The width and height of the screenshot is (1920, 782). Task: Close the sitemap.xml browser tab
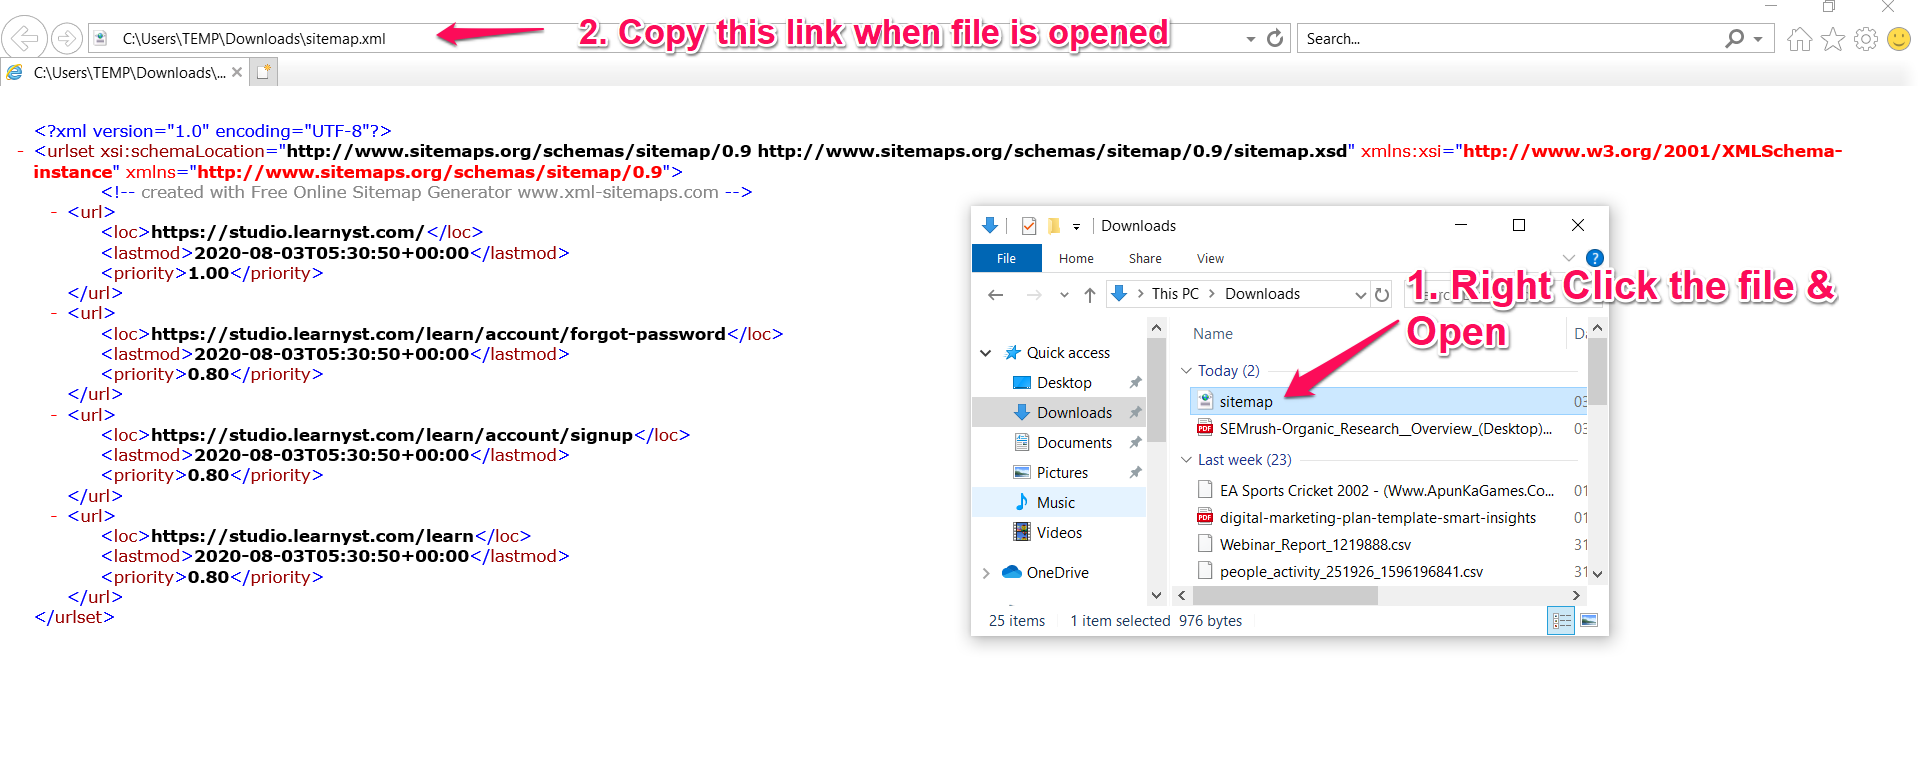click(237, 72)
